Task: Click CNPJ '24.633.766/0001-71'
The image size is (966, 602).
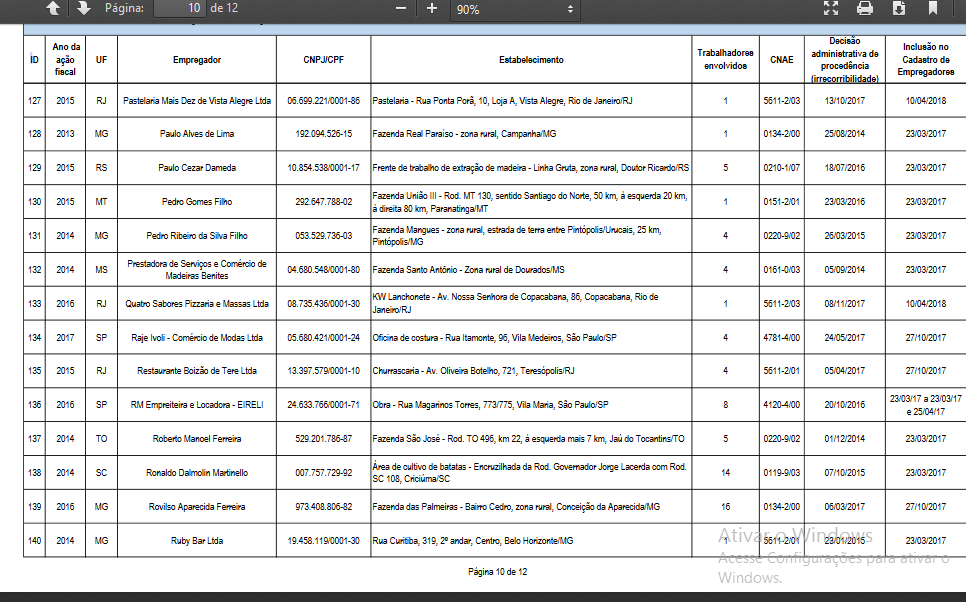Action: [x=323, y=405]
